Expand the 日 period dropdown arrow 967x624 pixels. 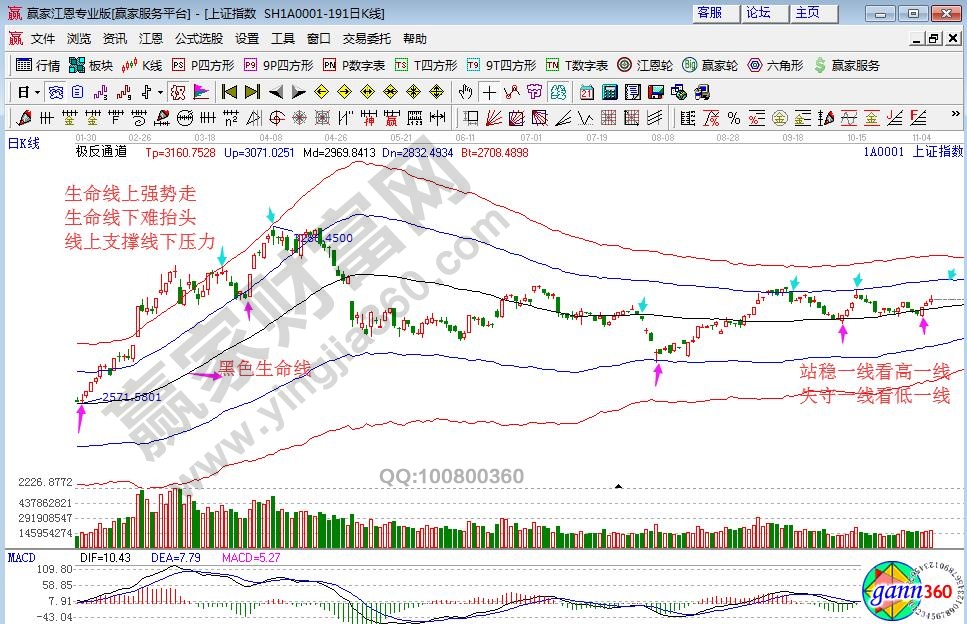point(37,92)
